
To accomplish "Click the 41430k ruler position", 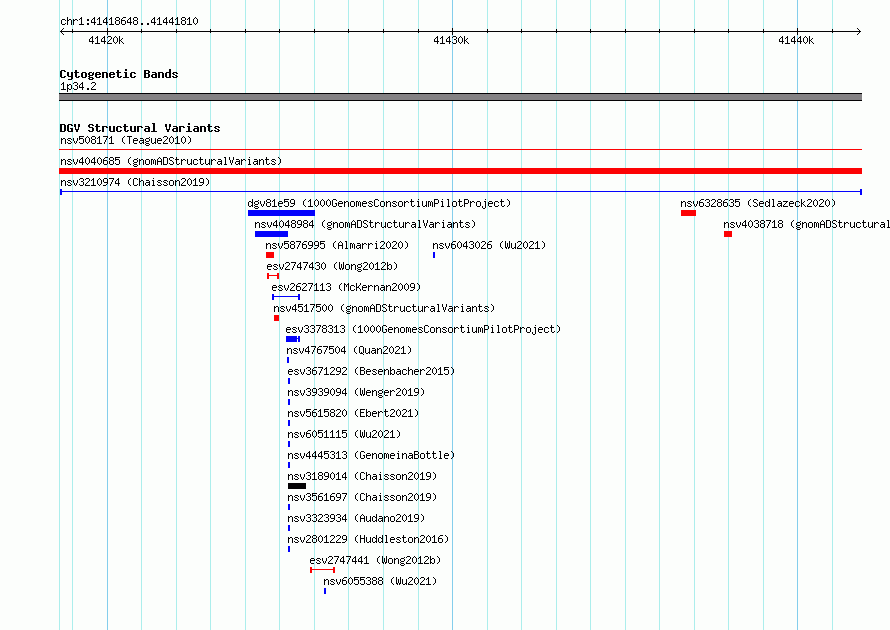I will click(451, 40).
